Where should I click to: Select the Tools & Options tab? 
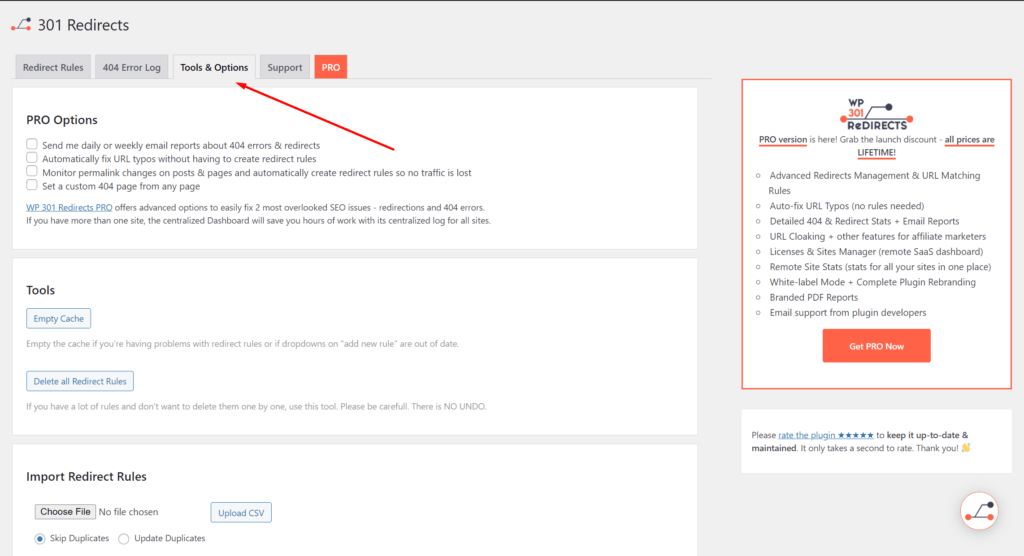pos(214,68)
